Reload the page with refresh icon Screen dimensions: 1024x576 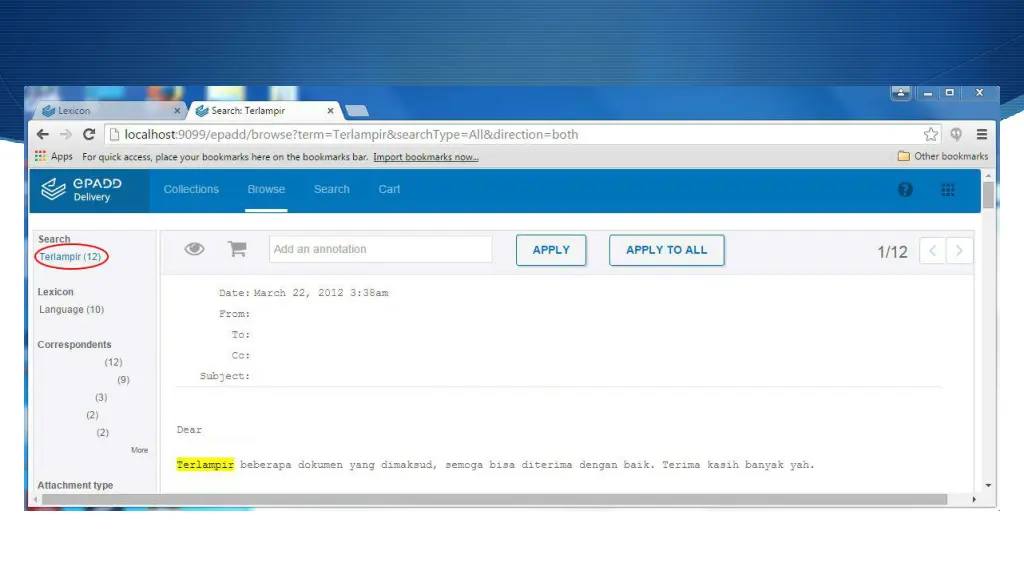click(x=89, y=134)
